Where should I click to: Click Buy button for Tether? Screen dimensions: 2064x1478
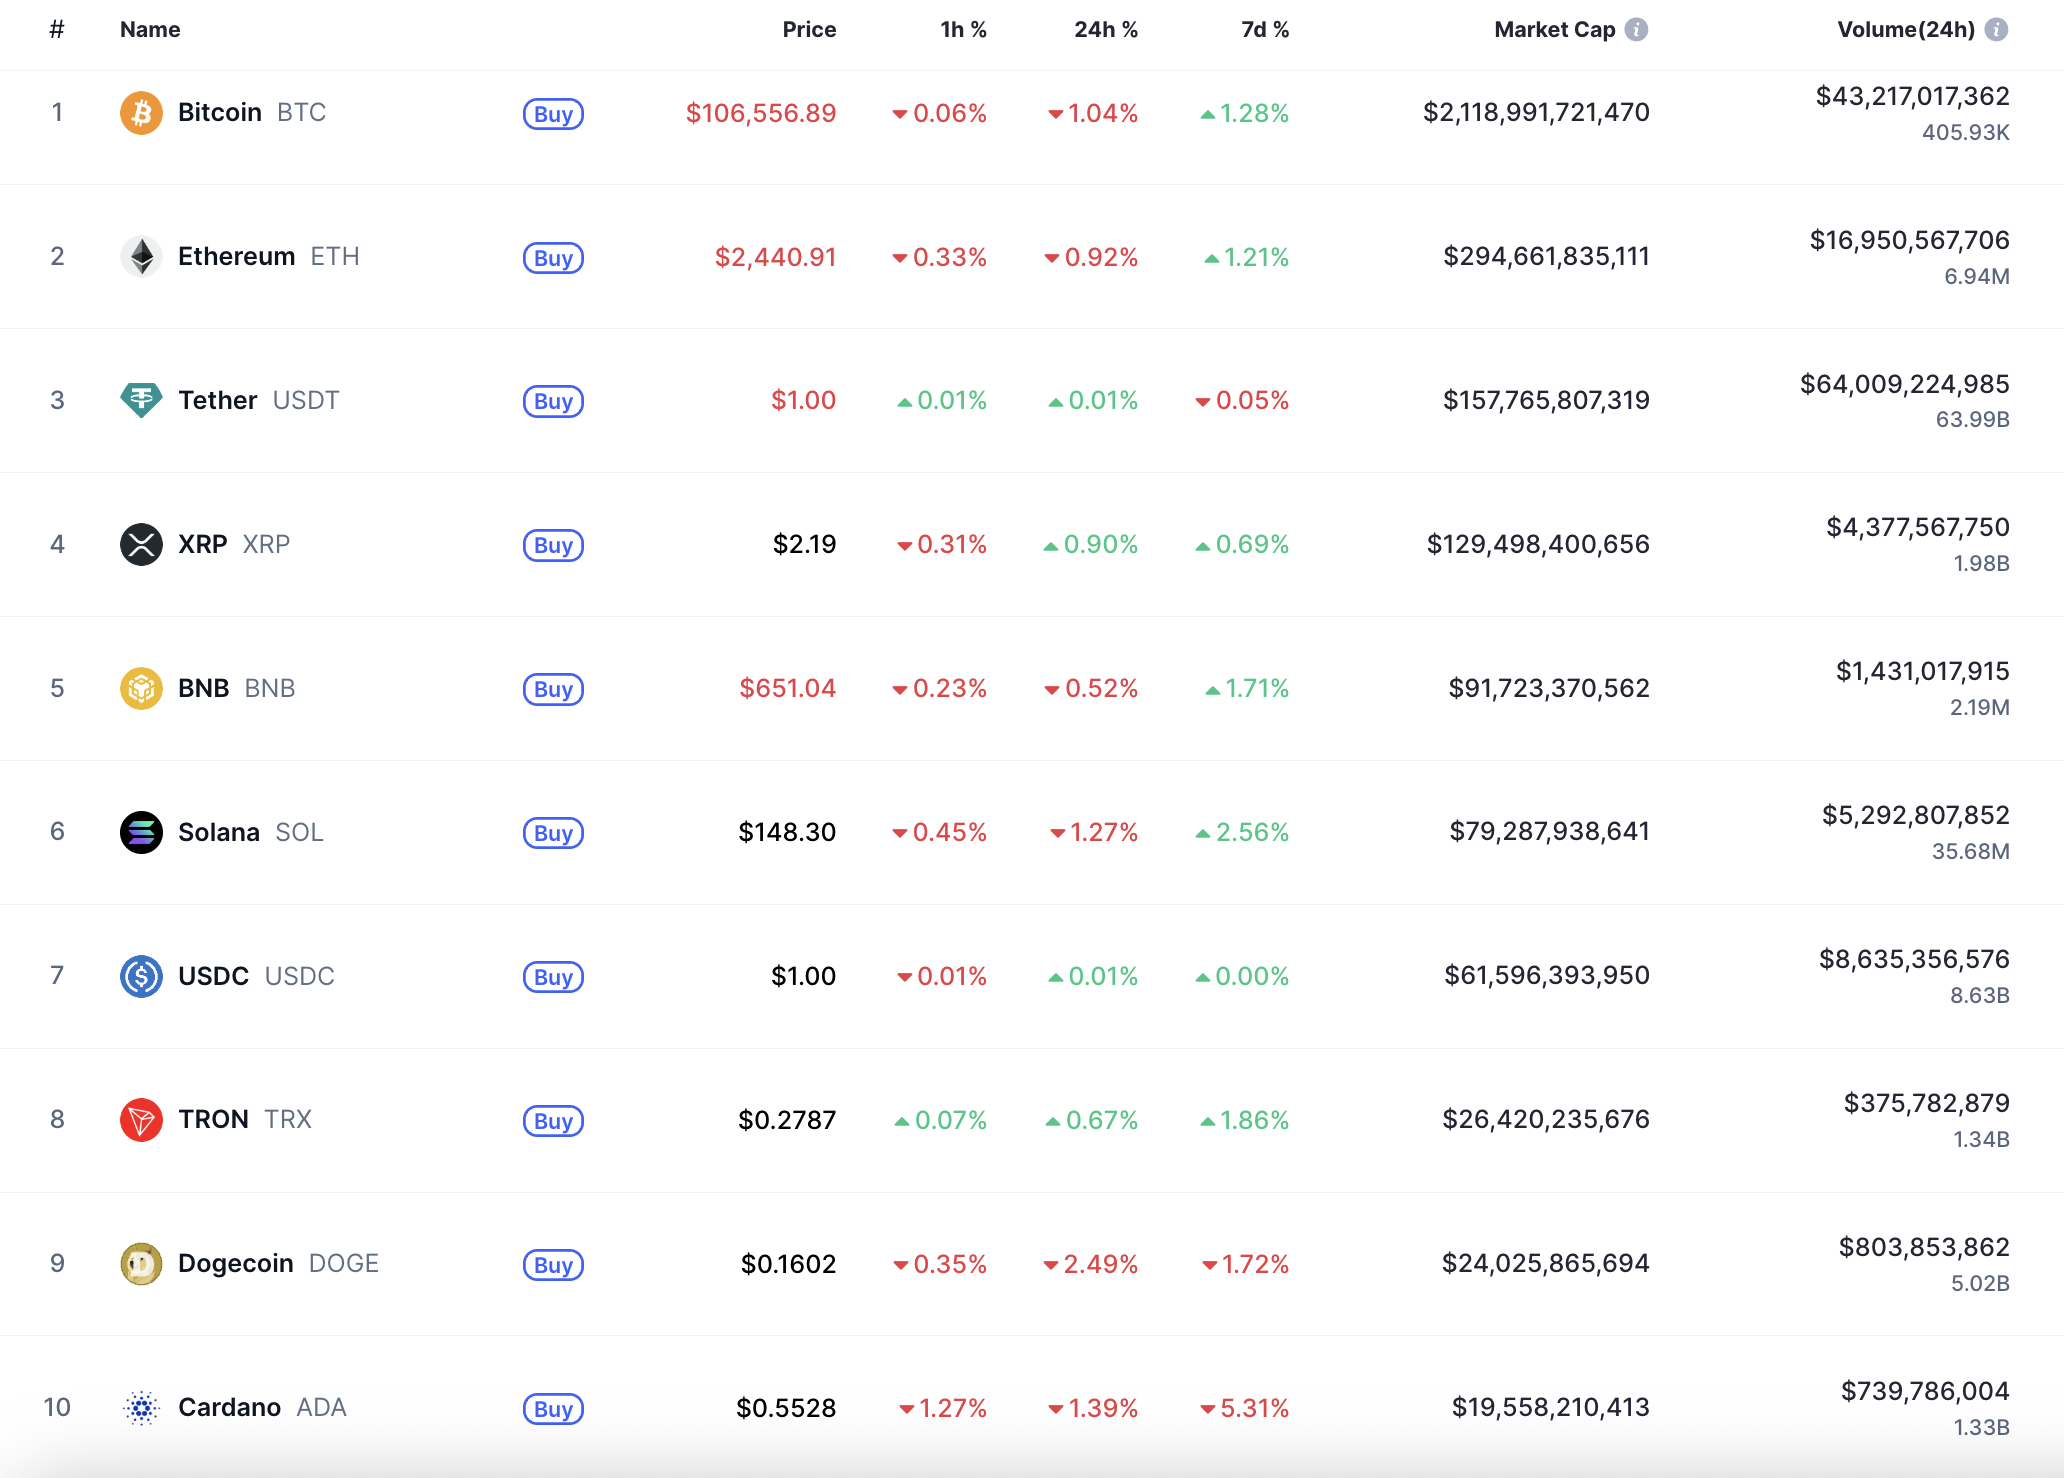point(553,401)
